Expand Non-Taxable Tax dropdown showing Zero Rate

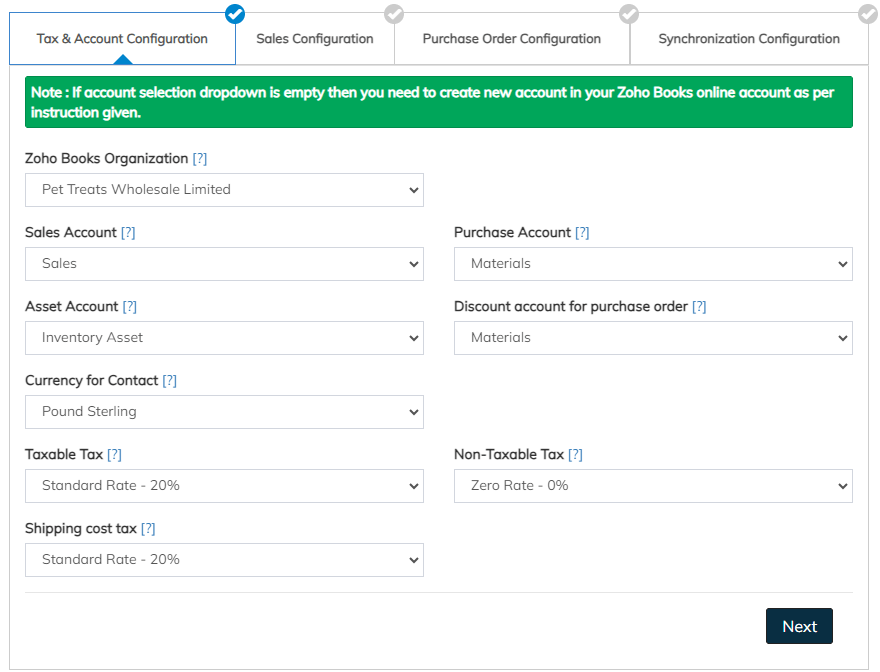653,486
